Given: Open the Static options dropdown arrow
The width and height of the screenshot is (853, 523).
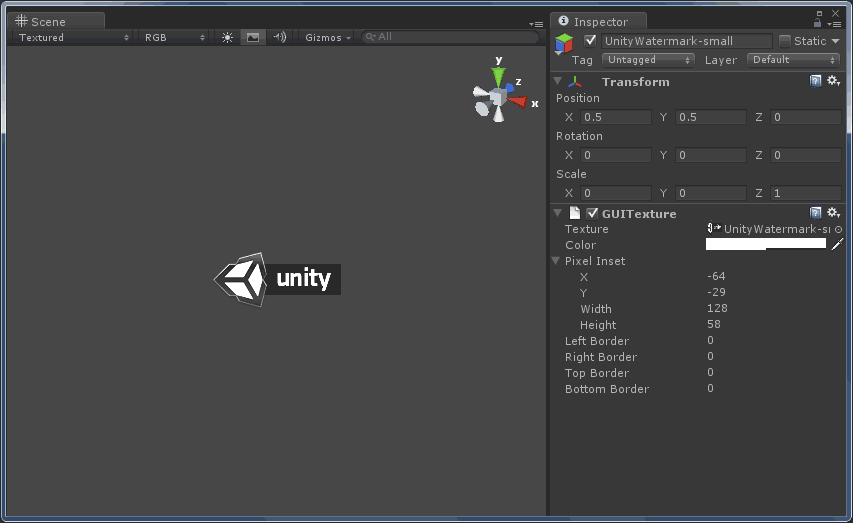Looking at the screenshot, I should pyautogui.click(x=835, y=41).
